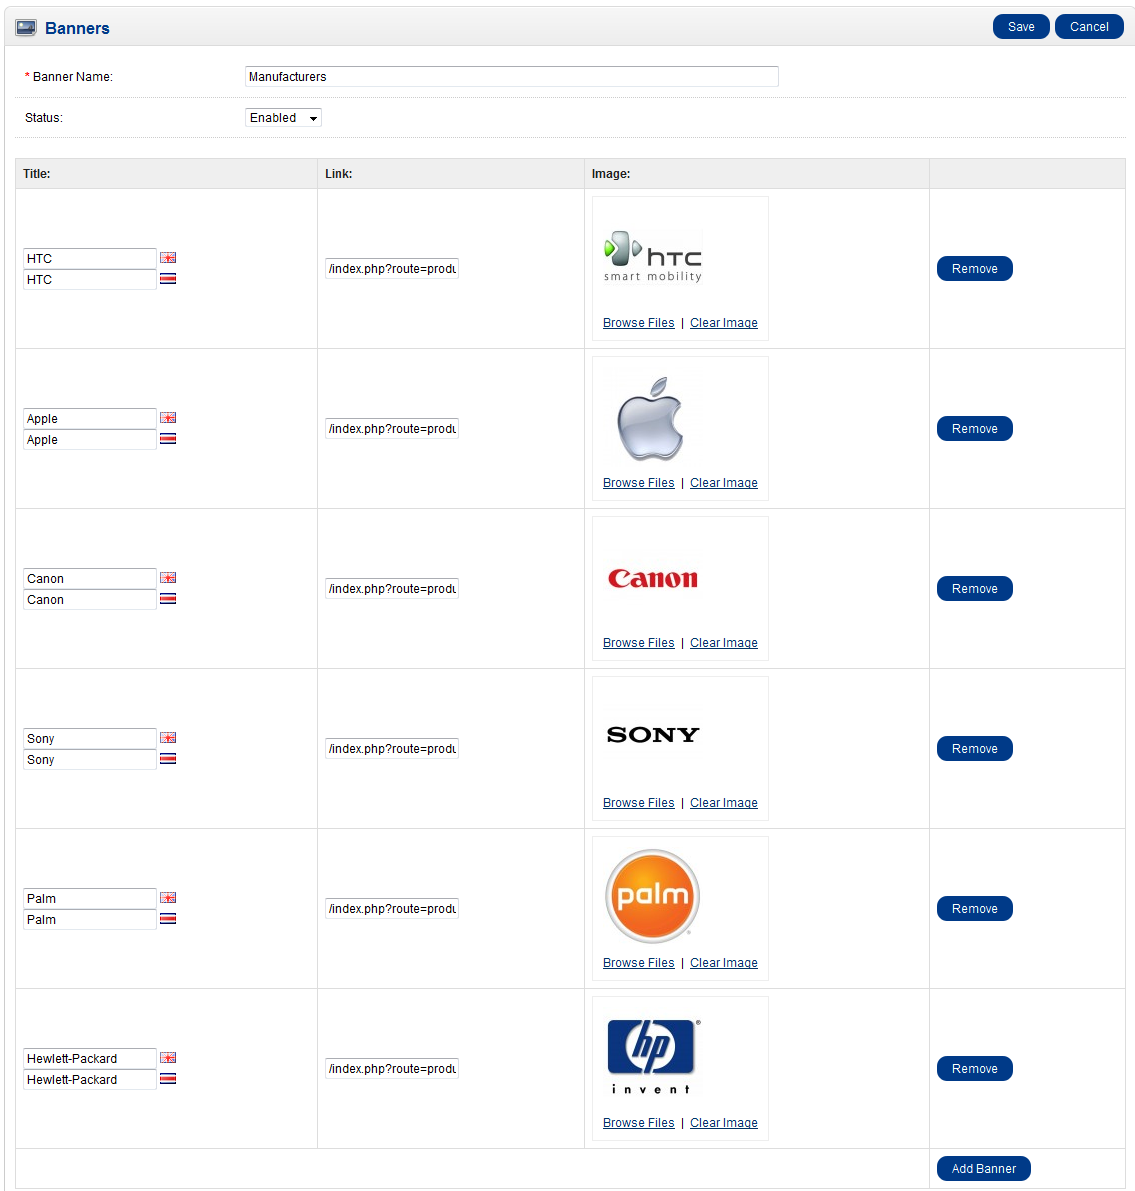Click the second flag icon beside Hewlett-Packard title
The width and height of the screenshot is (1135, 1191).
(168, 1079)
